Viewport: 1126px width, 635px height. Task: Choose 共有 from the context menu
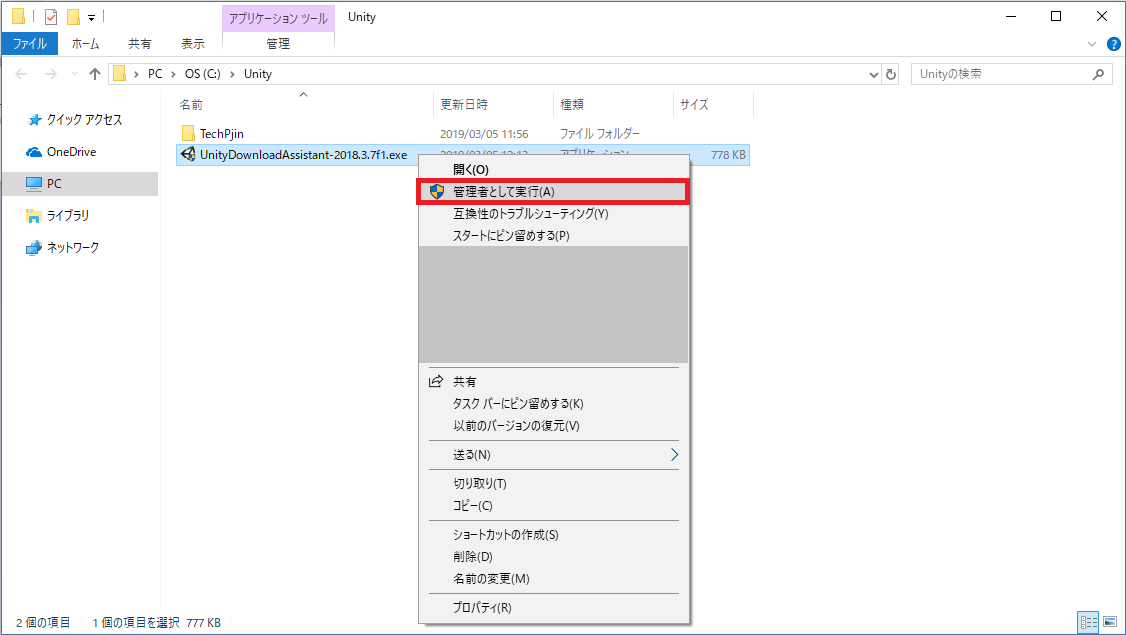(553, 381)
